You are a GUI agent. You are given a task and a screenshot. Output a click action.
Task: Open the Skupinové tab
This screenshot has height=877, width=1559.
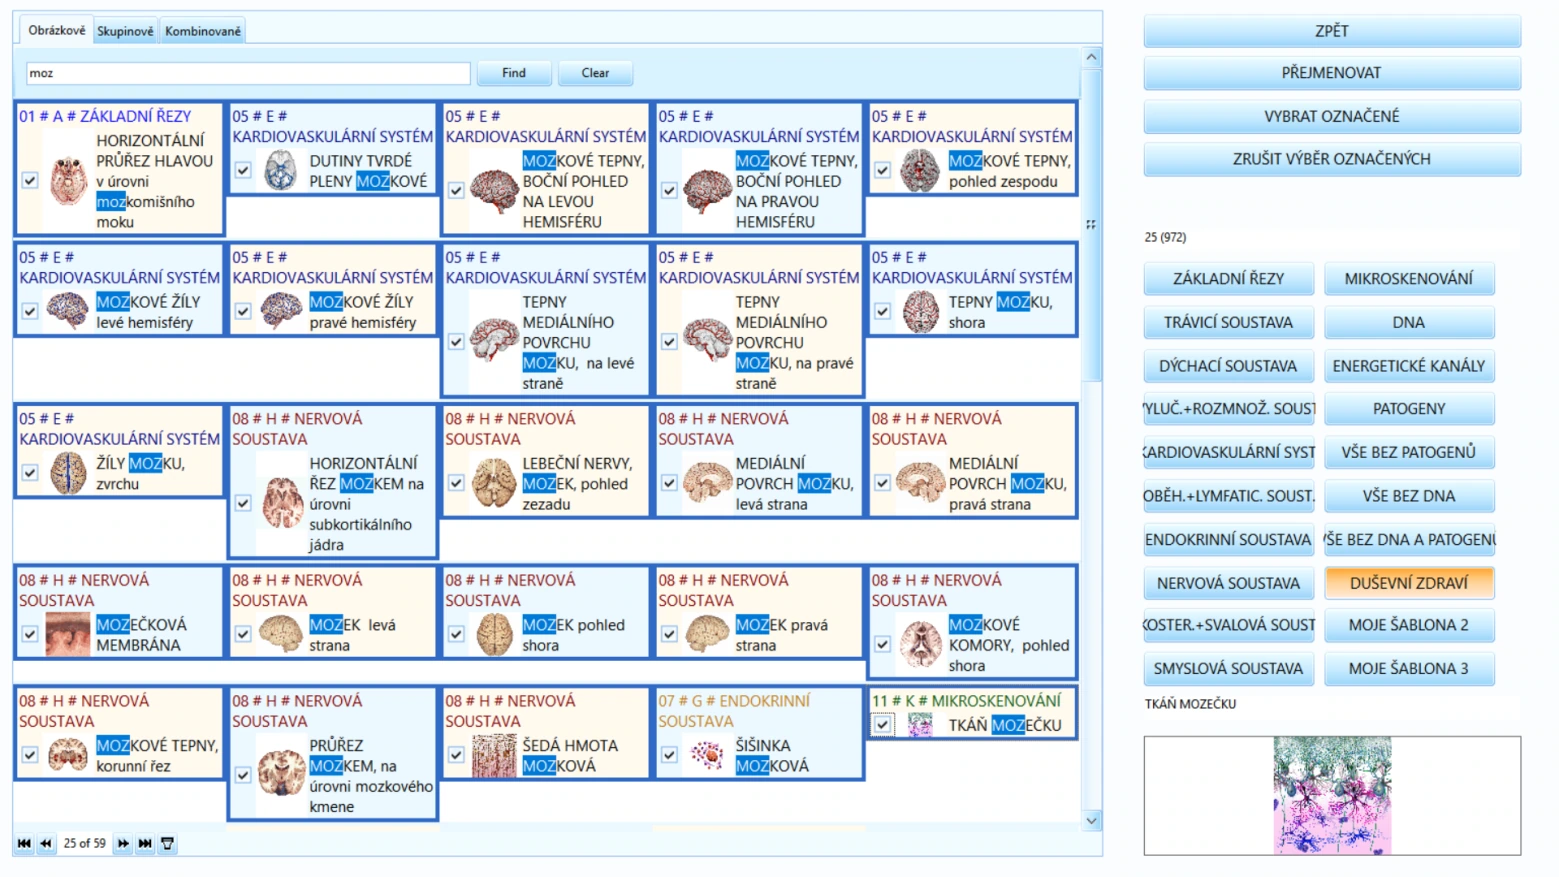pyautogui.click(x=125, y=31)
